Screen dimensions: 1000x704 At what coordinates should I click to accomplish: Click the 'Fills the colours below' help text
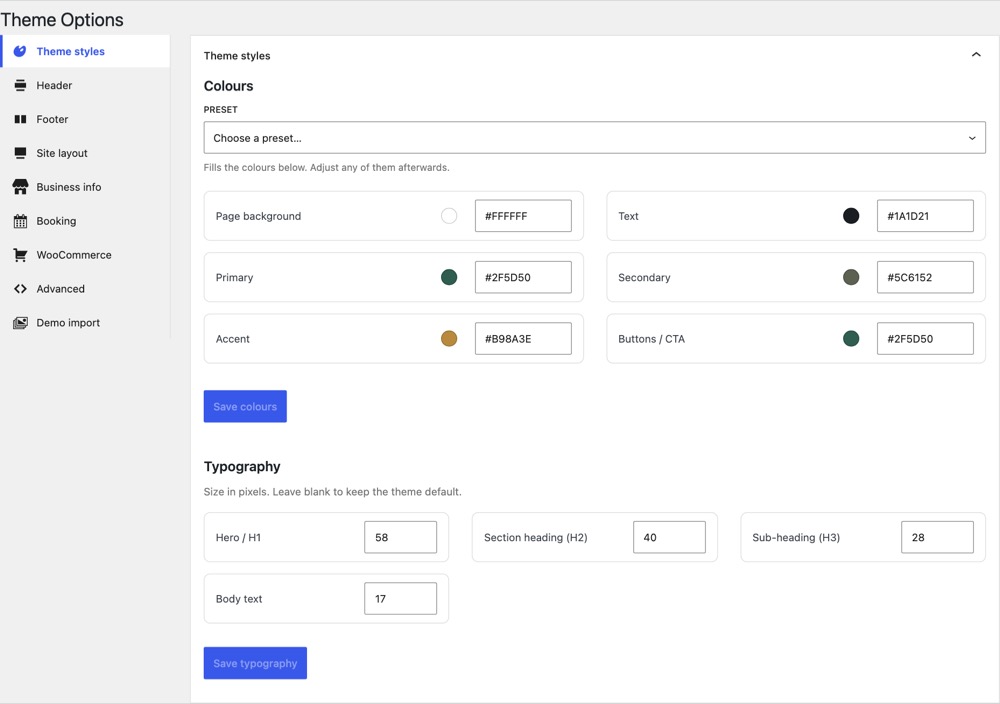(327, 168)
